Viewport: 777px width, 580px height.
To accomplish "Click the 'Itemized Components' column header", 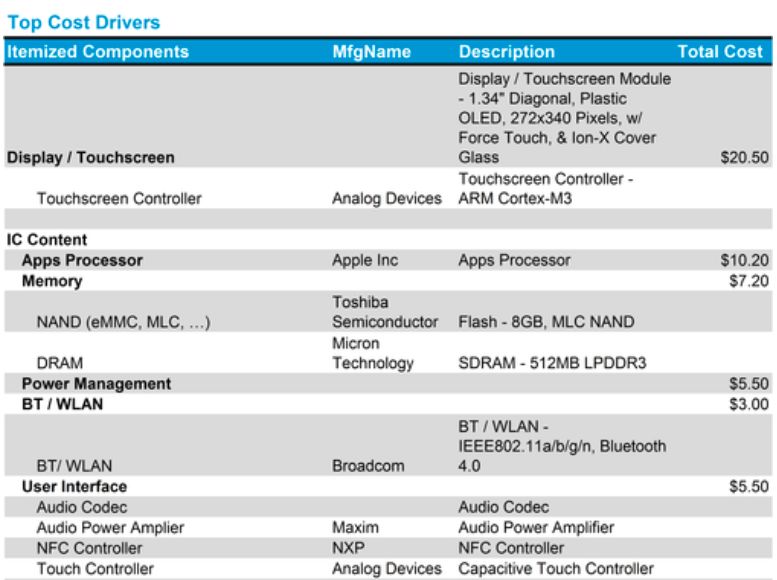I will click(98, 52).
